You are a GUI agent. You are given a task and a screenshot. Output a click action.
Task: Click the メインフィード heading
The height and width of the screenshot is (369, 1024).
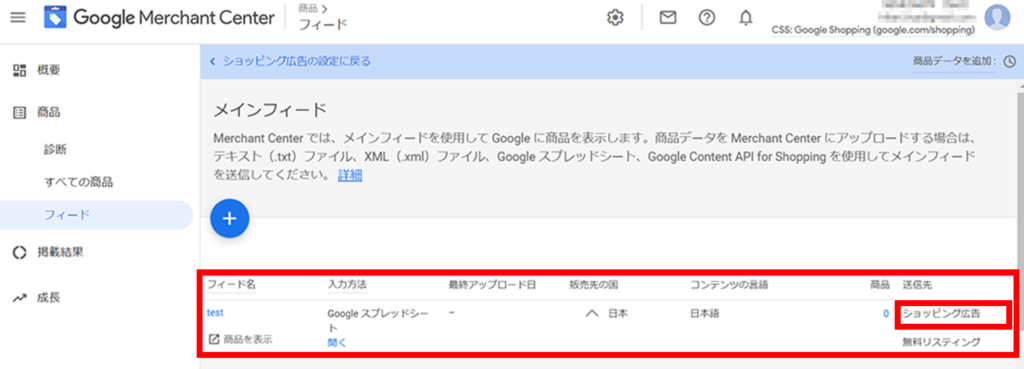point(270,110)
